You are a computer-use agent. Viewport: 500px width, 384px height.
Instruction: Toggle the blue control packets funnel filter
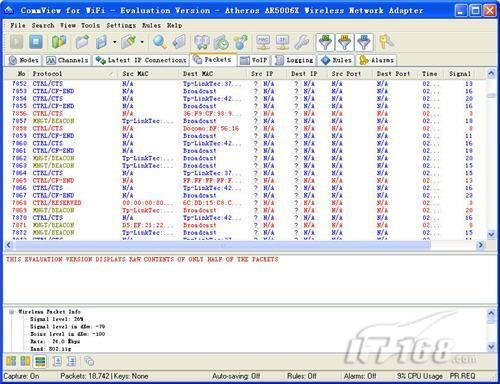coord(364,42)
